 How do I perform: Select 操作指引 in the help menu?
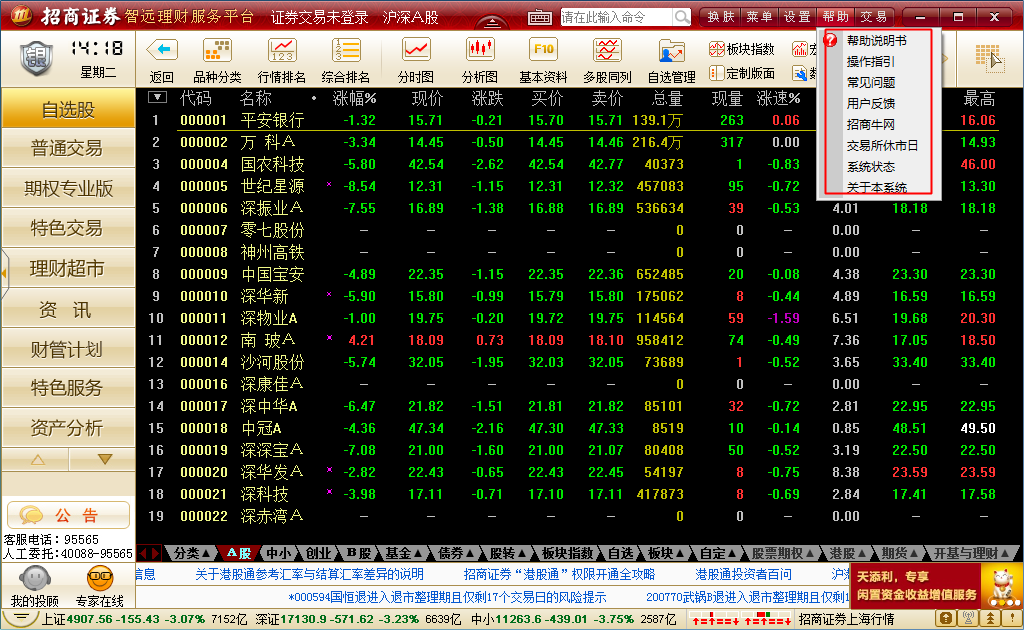coord(870,62)
